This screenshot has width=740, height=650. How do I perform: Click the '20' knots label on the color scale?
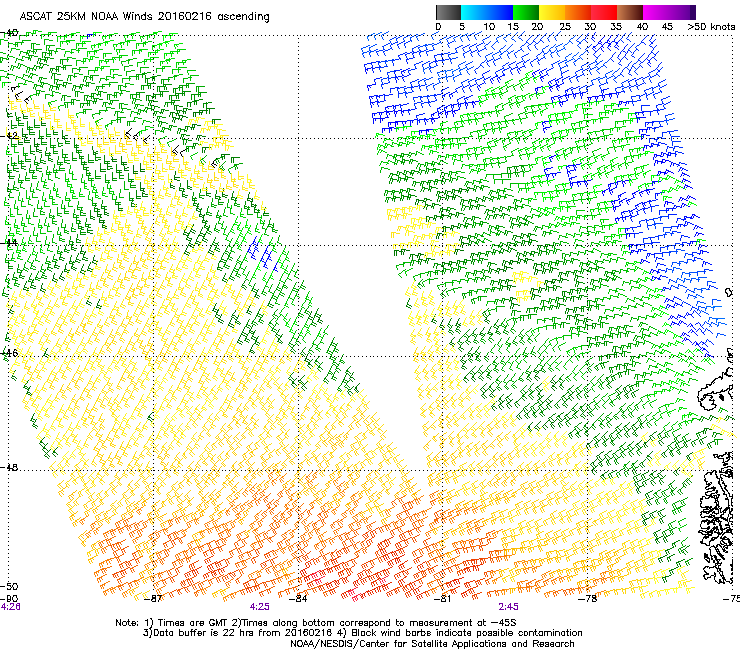click(x=537, y=27)
